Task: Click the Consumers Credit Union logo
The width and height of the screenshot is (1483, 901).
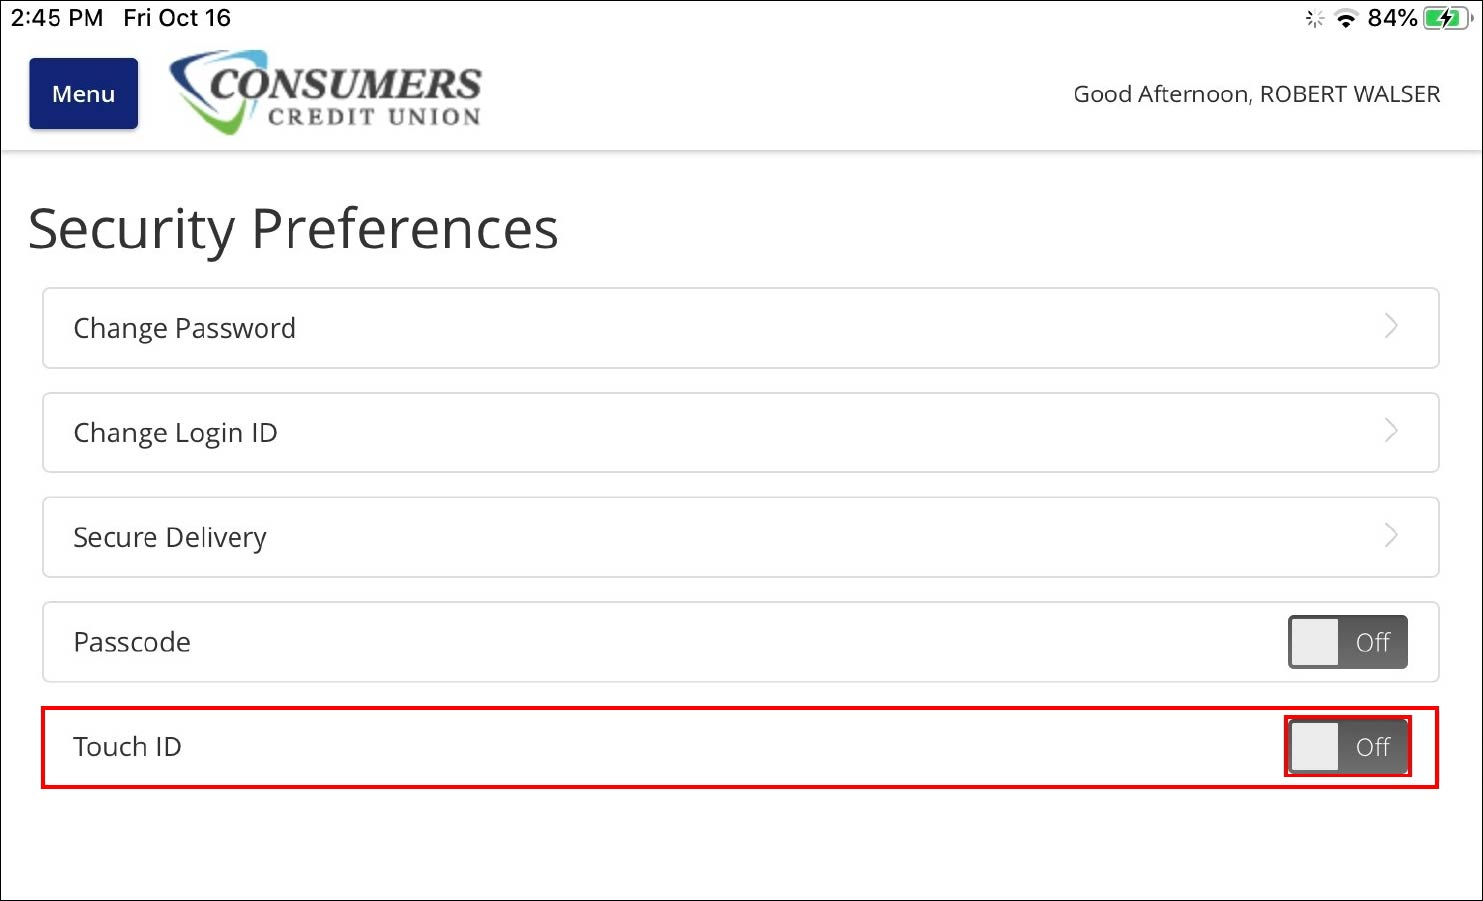Action: [326, 92]
